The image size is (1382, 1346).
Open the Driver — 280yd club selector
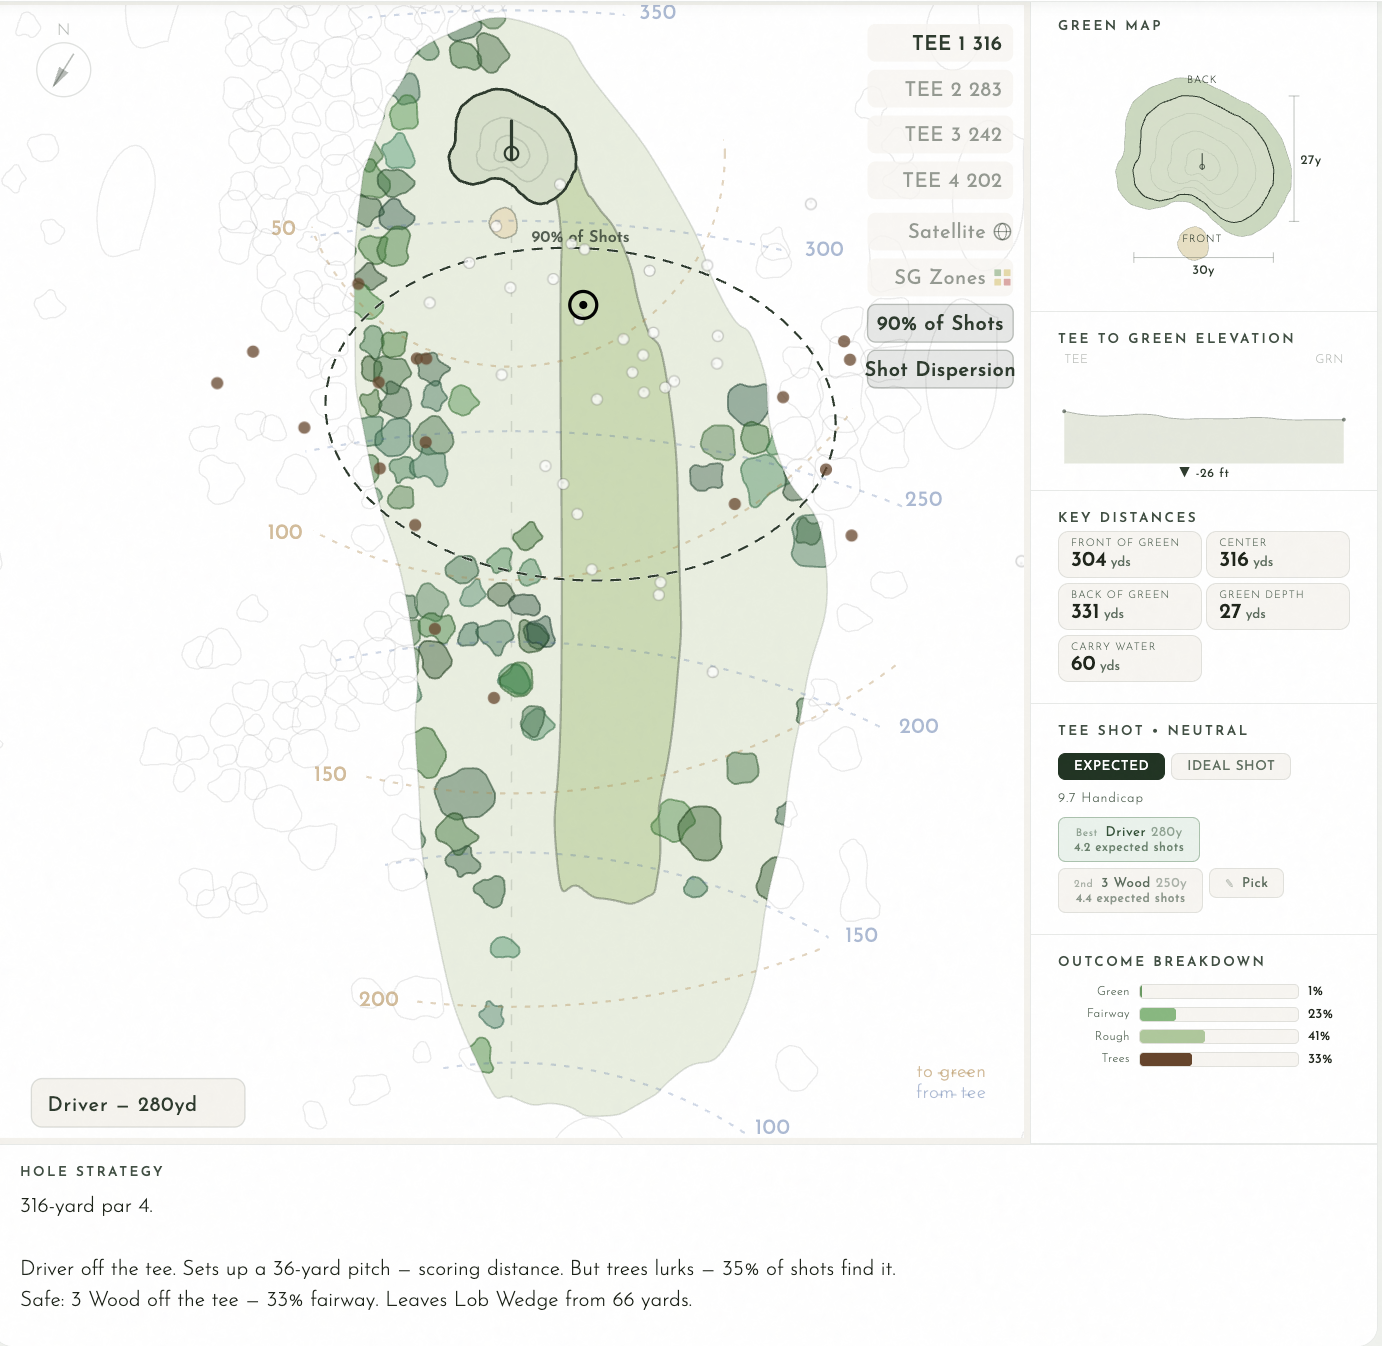tap(138, 1103)
